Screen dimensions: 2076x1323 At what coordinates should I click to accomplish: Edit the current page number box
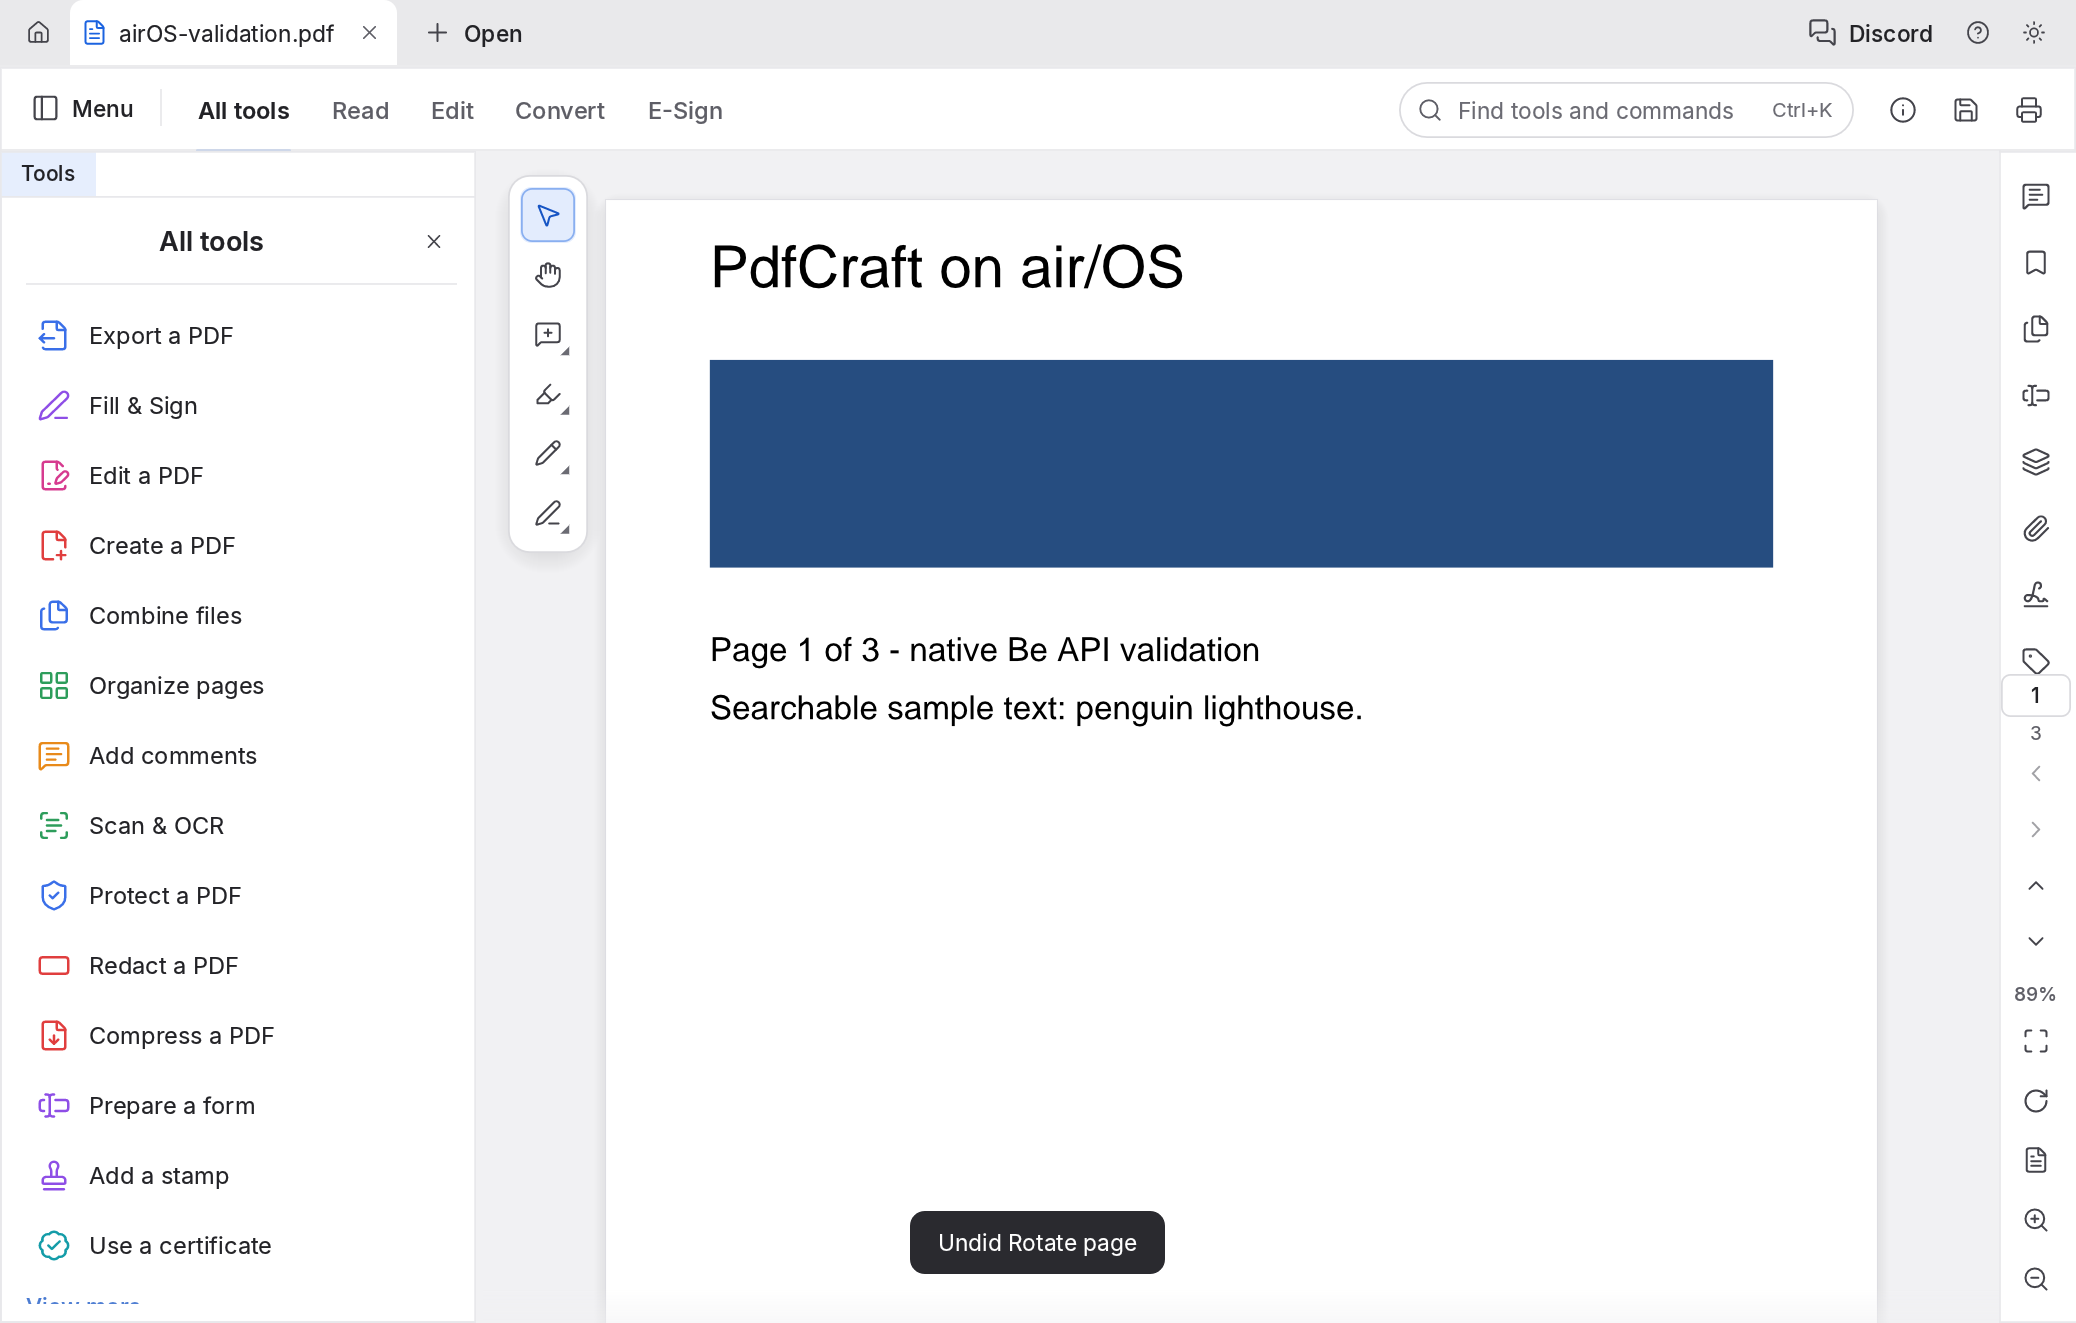(2035, 696)
